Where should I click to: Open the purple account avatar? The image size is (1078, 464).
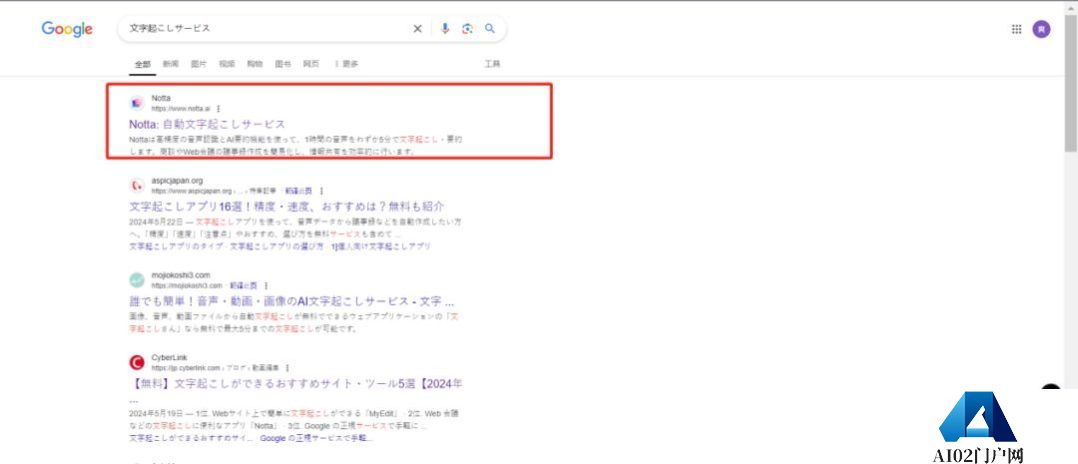point(1042,29)
